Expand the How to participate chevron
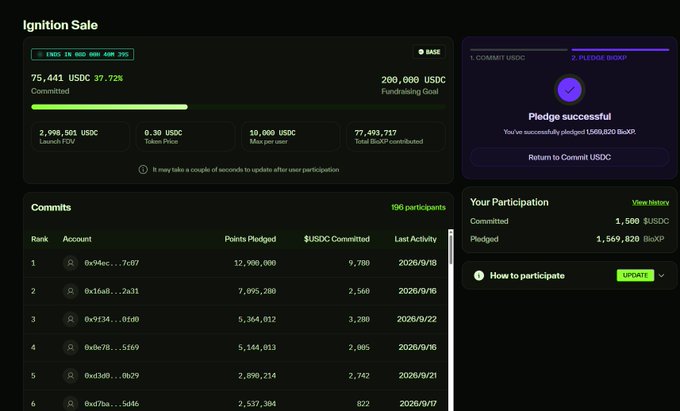Image resolution: width=680 pixels, height=411 pixels. click(661, 275)
